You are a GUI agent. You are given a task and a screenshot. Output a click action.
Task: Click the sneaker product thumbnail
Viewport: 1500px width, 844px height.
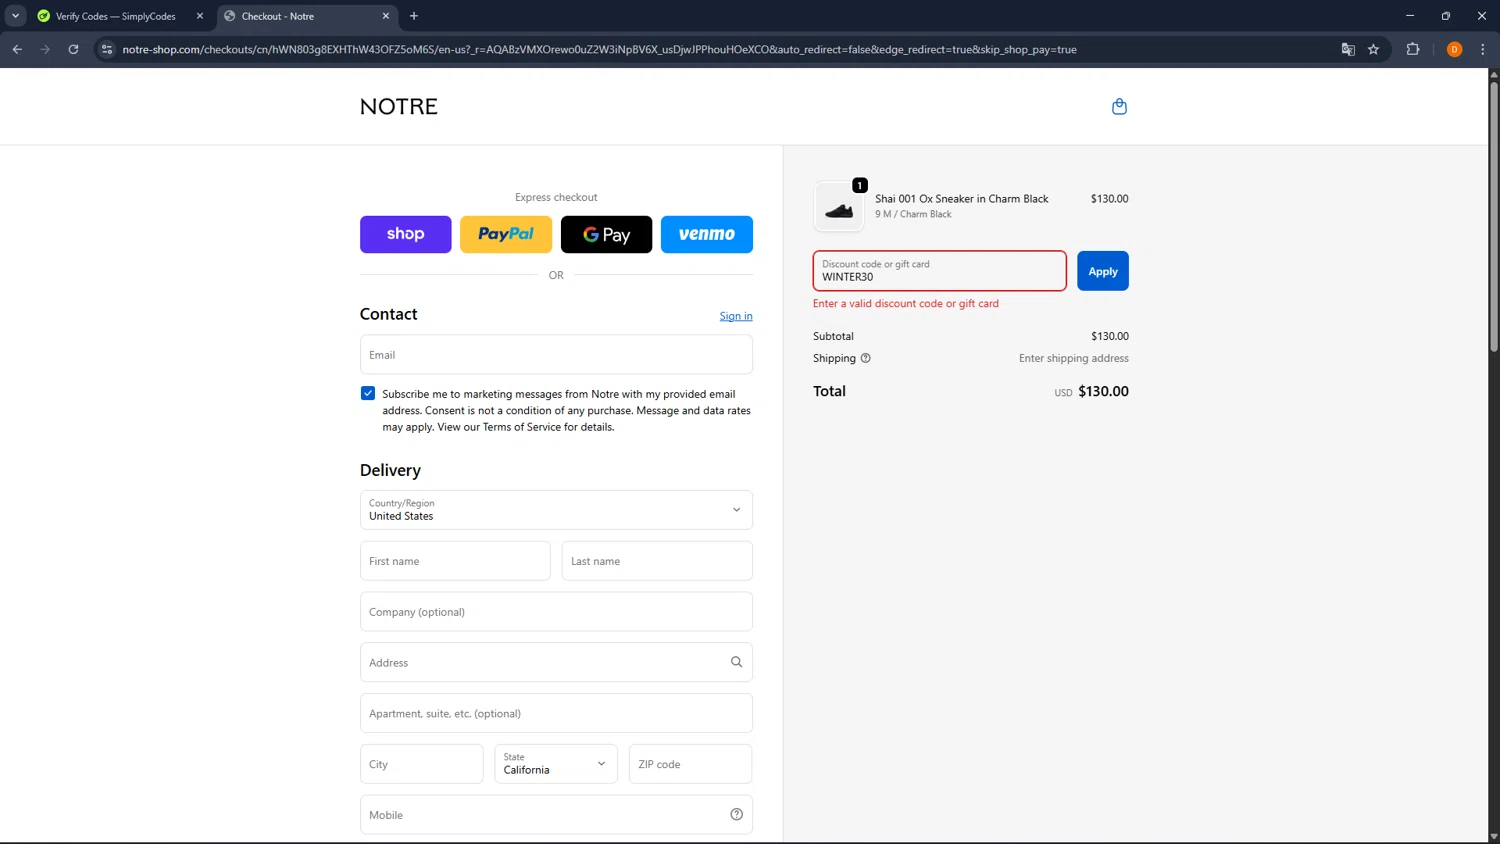click(839, 206)
